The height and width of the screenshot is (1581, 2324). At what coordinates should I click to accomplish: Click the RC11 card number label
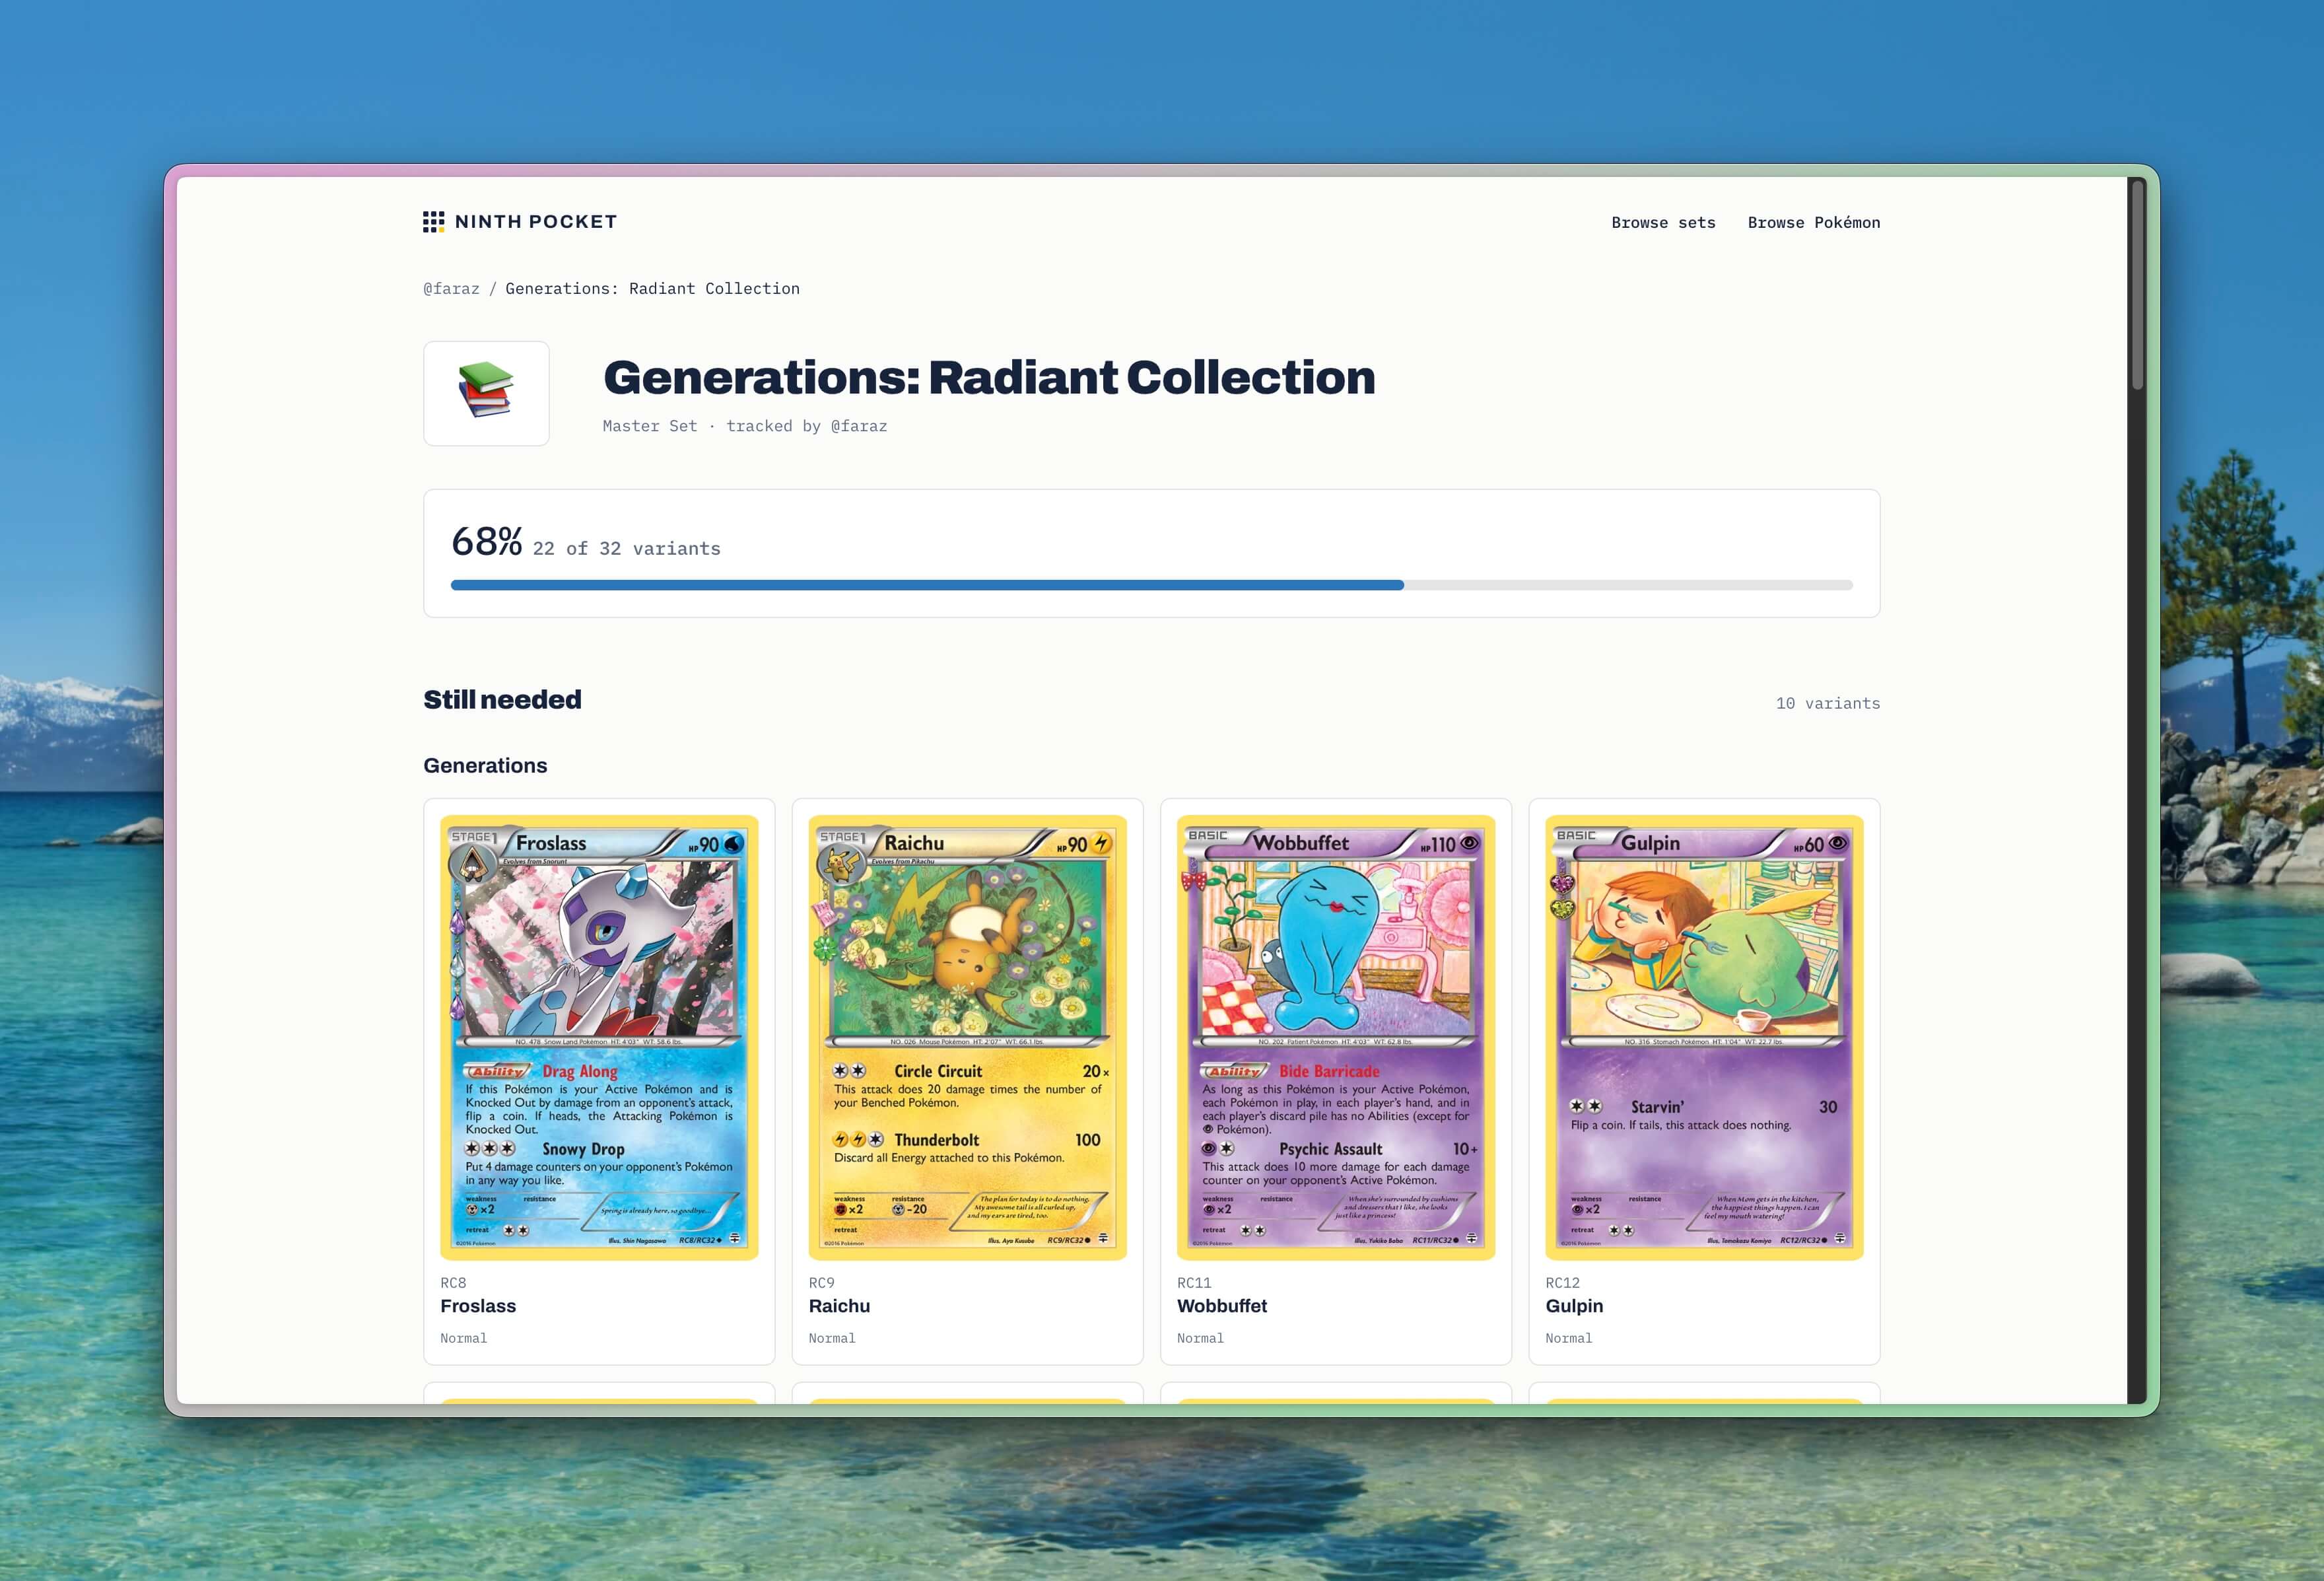(x=1194, y=1283)
